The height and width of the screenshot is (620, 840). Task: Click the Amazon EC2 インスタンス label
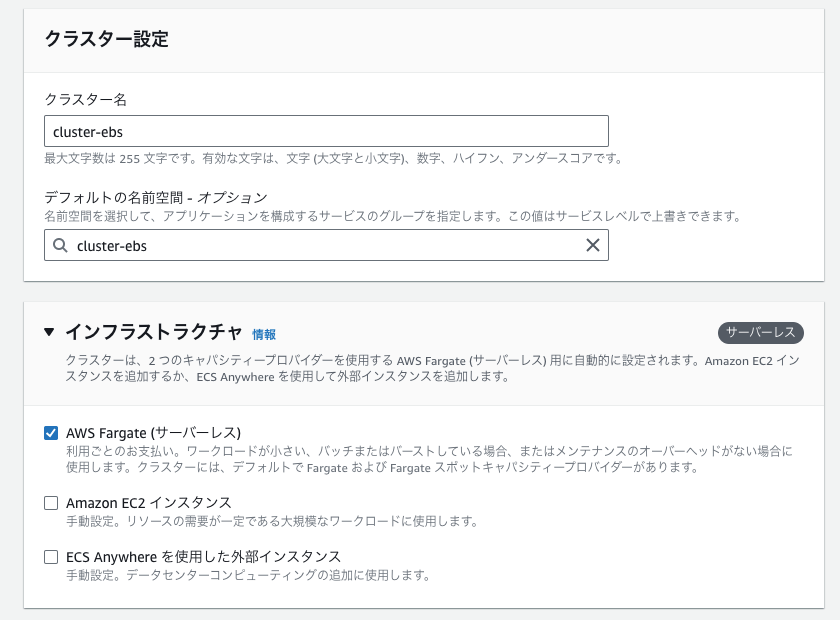coord(148,503)
